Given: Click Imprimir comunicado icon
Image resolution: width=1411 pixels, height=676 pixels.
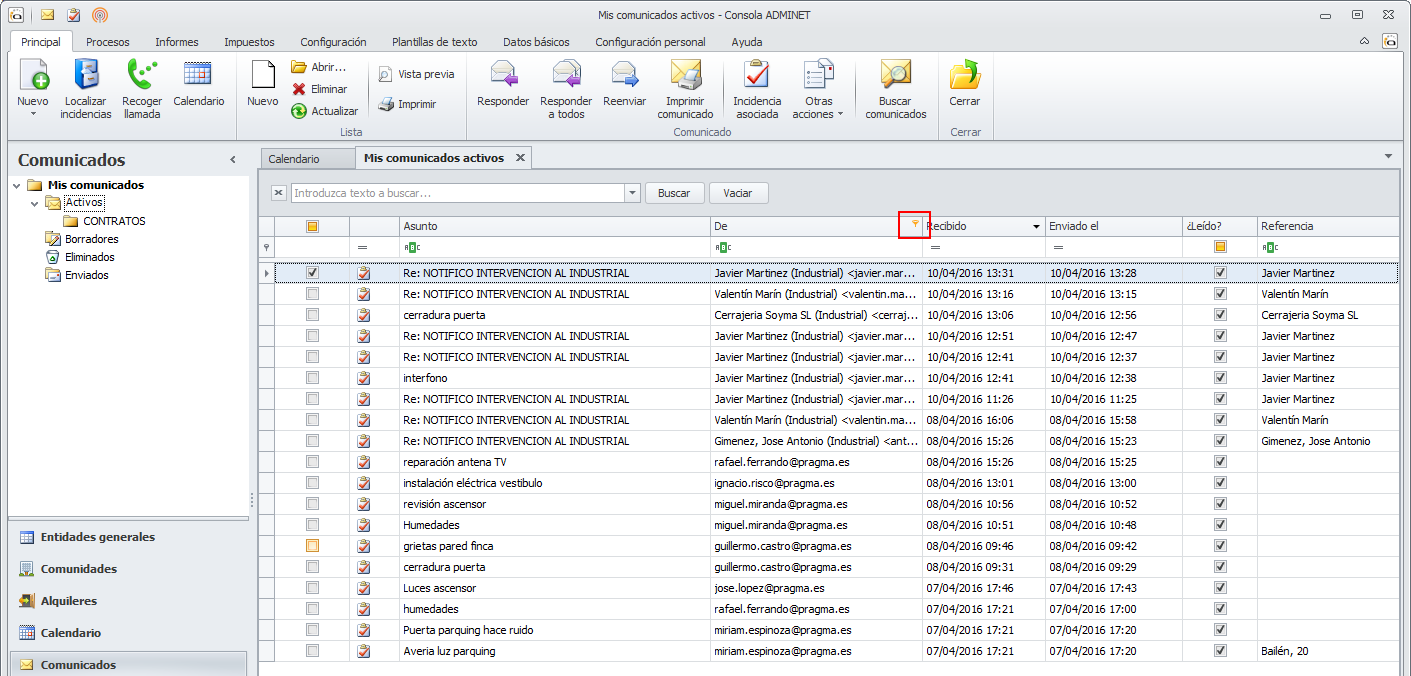Looking at the screenshot, I should (685, 76).
